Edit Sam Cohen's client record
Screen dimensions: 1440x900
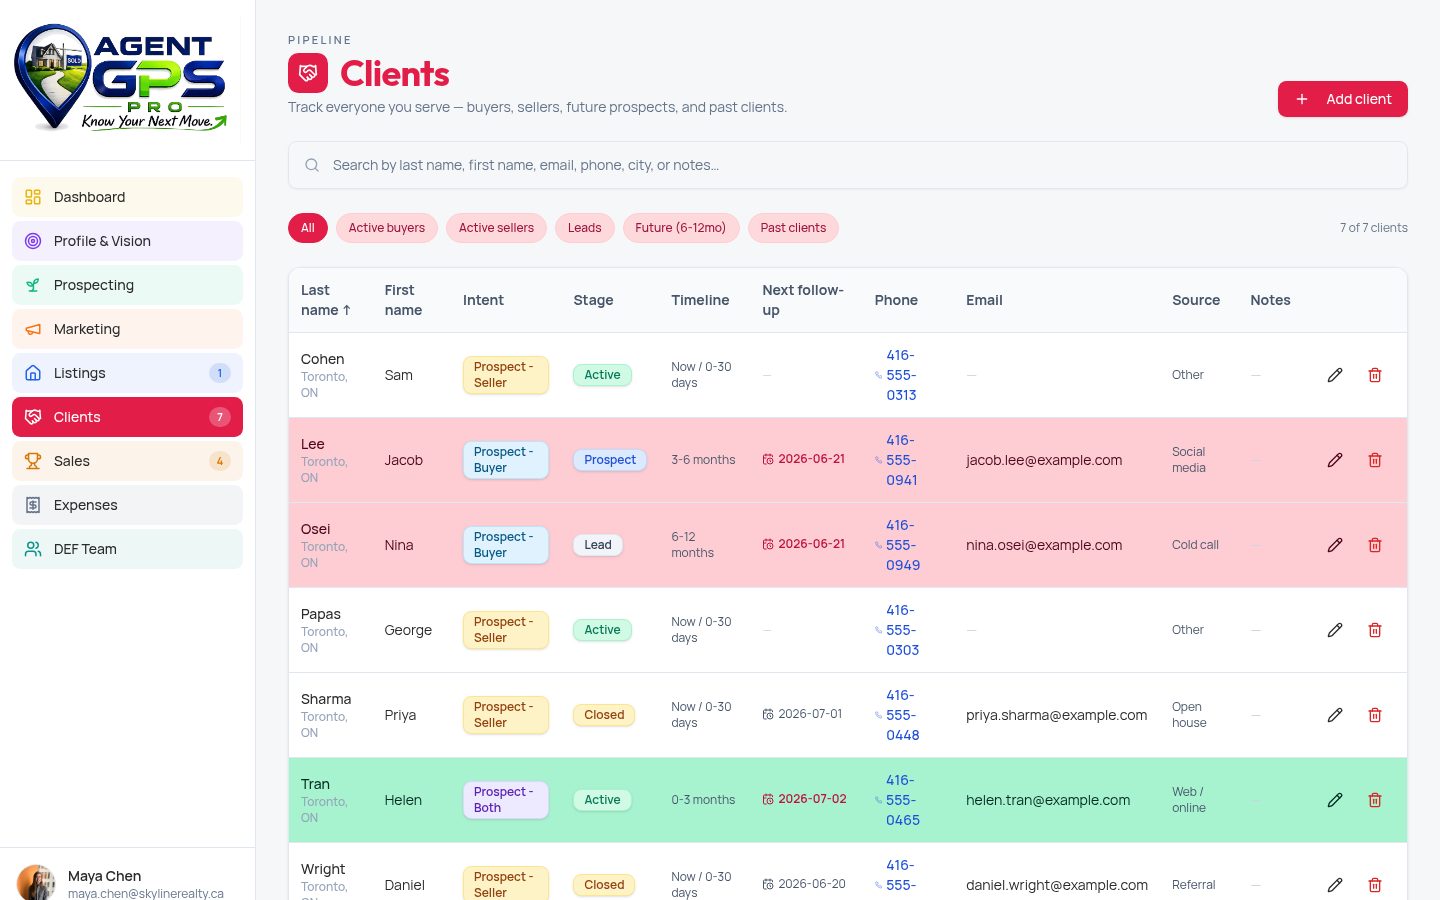1335,375
